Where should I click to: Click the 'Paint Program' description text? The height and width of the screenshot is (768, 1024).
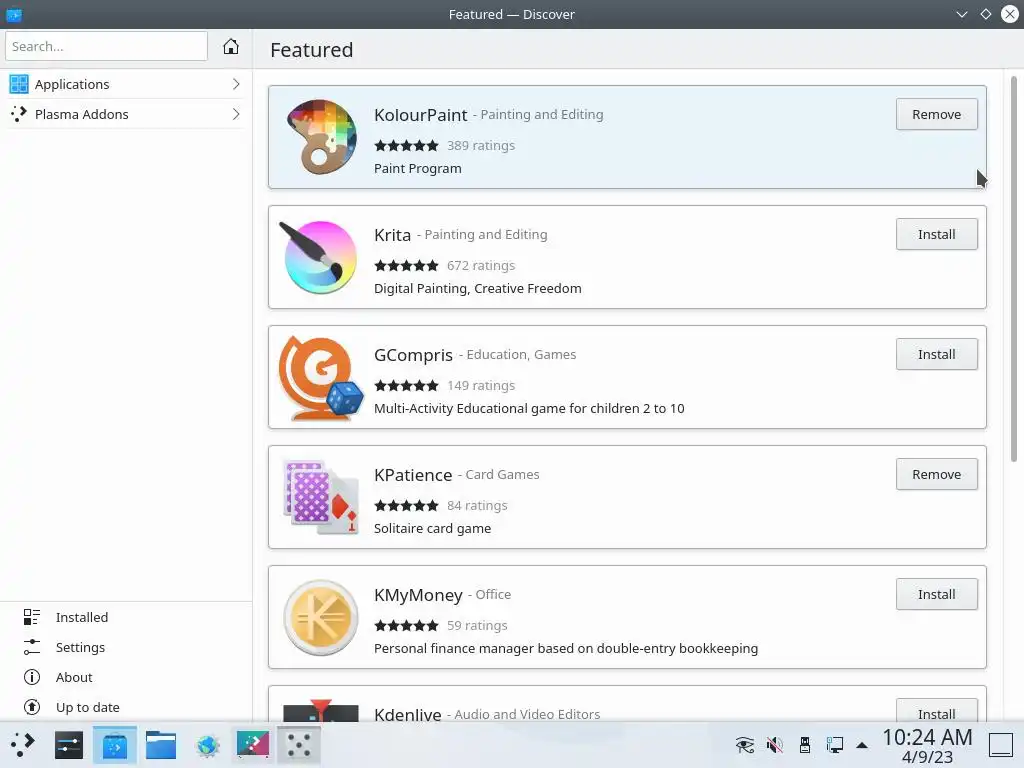tap(417, 168)
